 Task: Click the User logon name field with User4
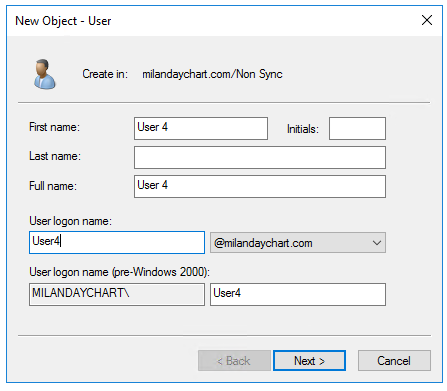click(x=117, y=242)
